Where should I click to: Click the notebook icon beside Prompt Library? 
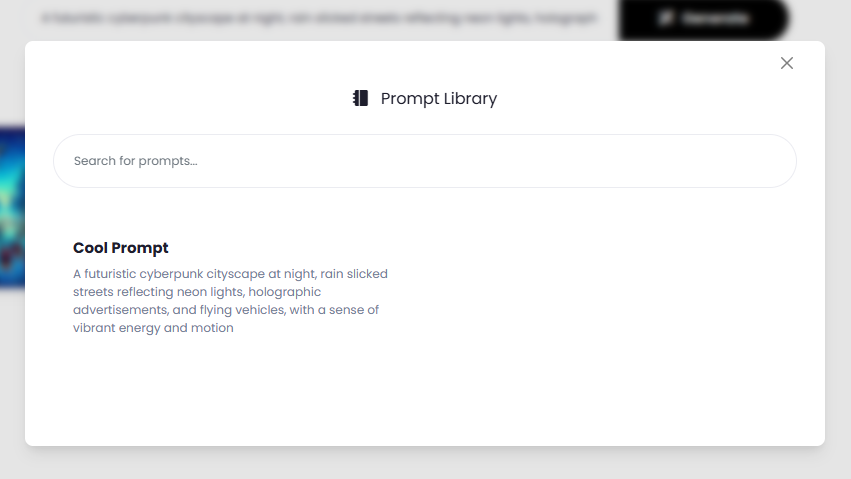(x=360, y=98)
